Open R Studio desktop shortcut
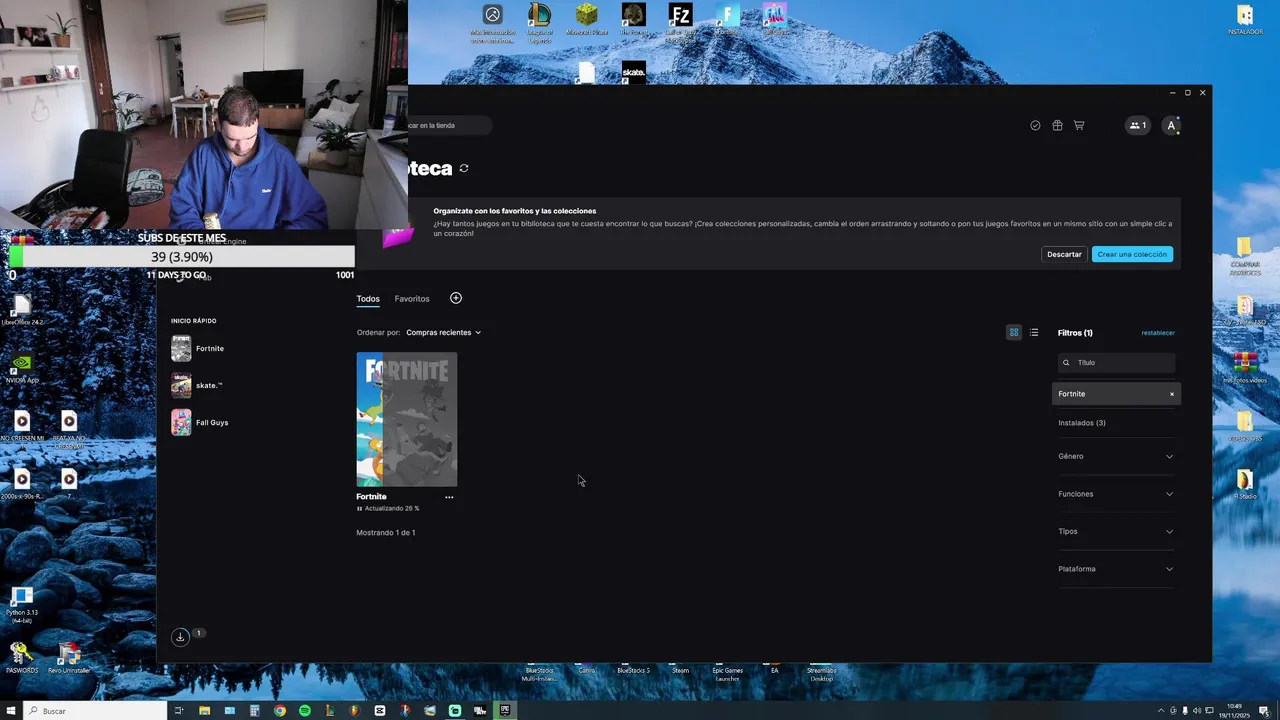1280x720 pixels. point(1245,484)
